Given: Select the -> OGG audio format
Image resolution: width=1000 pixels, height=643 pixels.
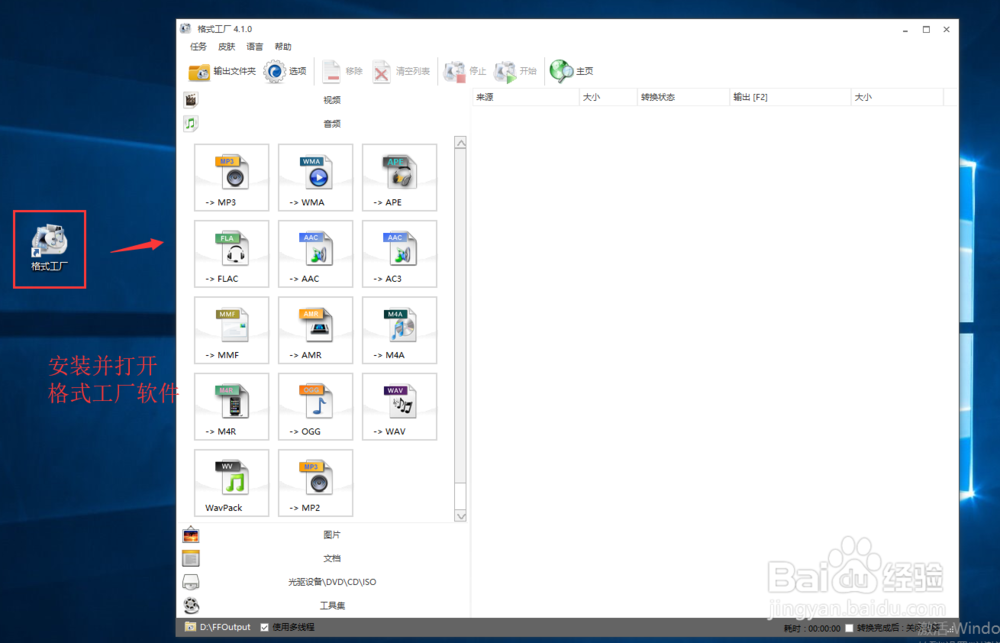Looking at the screenshot, I should pyautogui.click(x=315, y=406).
